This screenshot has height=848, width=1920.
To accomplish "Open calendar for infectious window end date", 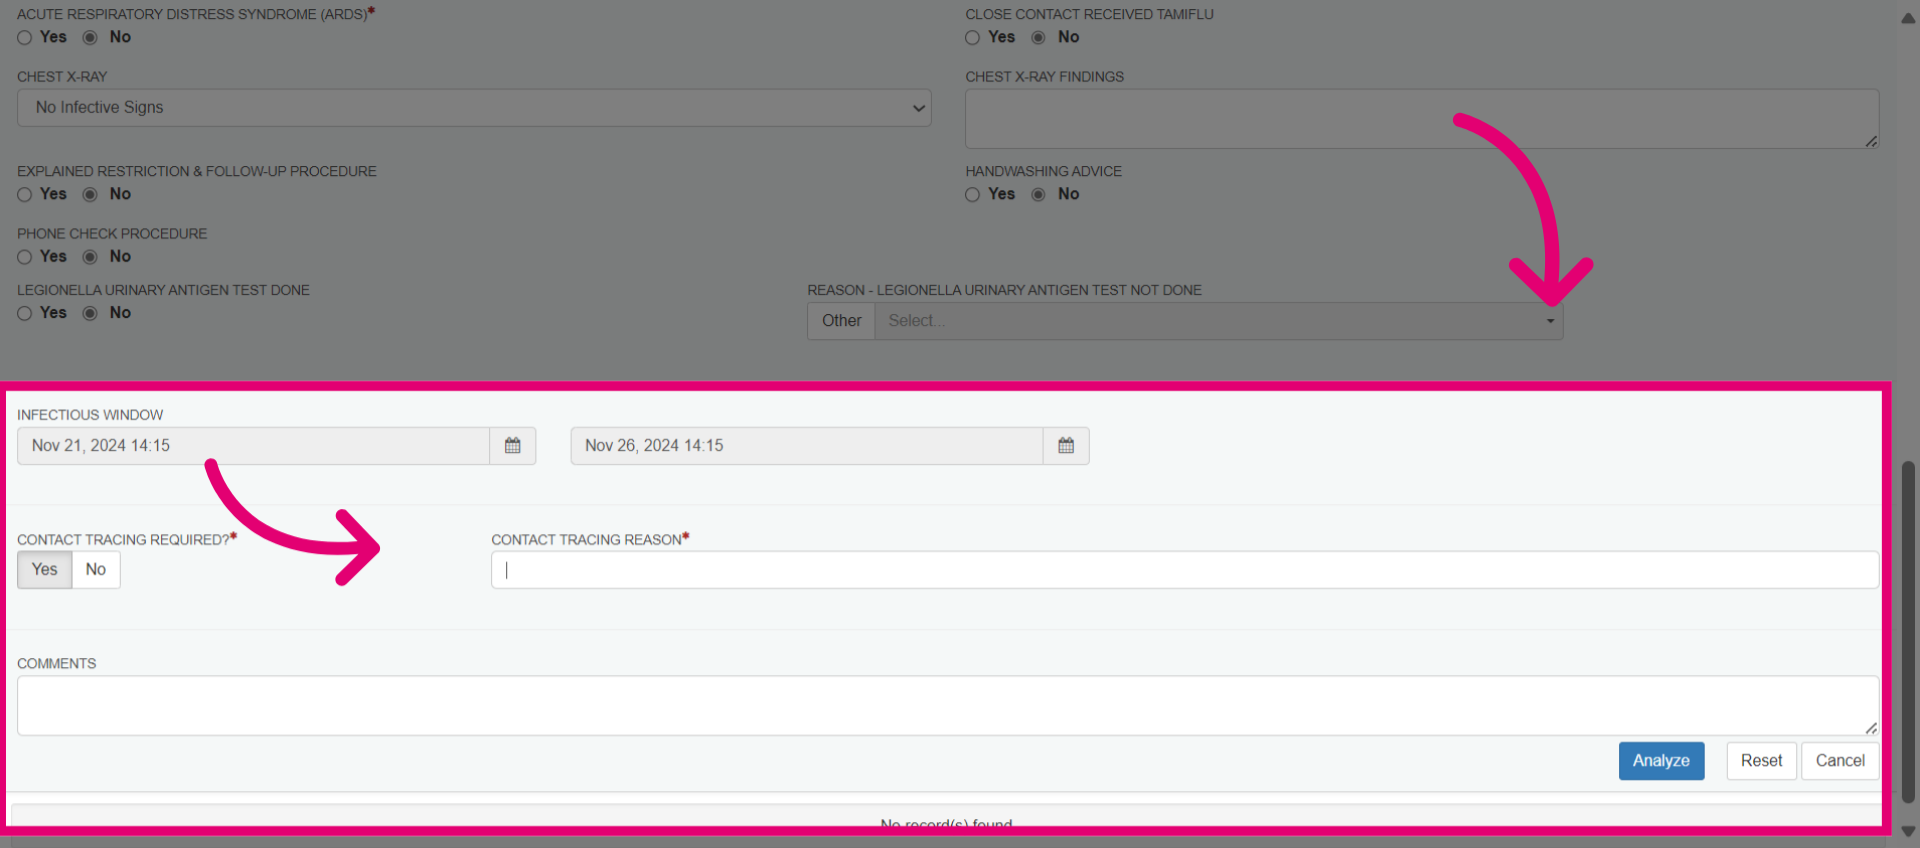I will (x=1066, y=446).
